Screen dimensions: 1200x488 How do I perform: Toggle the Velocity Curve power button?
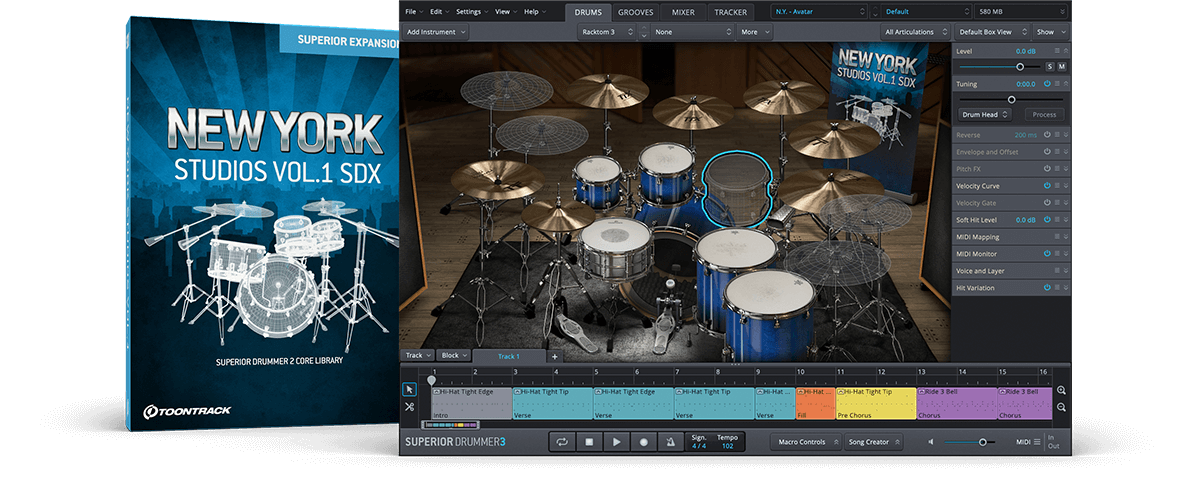point(1047,186)
